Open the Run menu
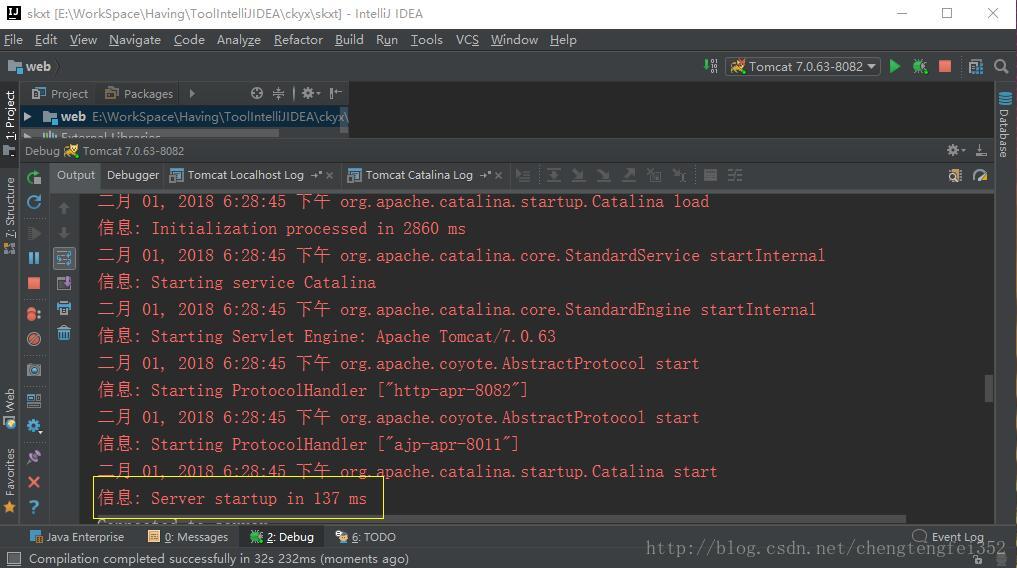 pos(387,40)
